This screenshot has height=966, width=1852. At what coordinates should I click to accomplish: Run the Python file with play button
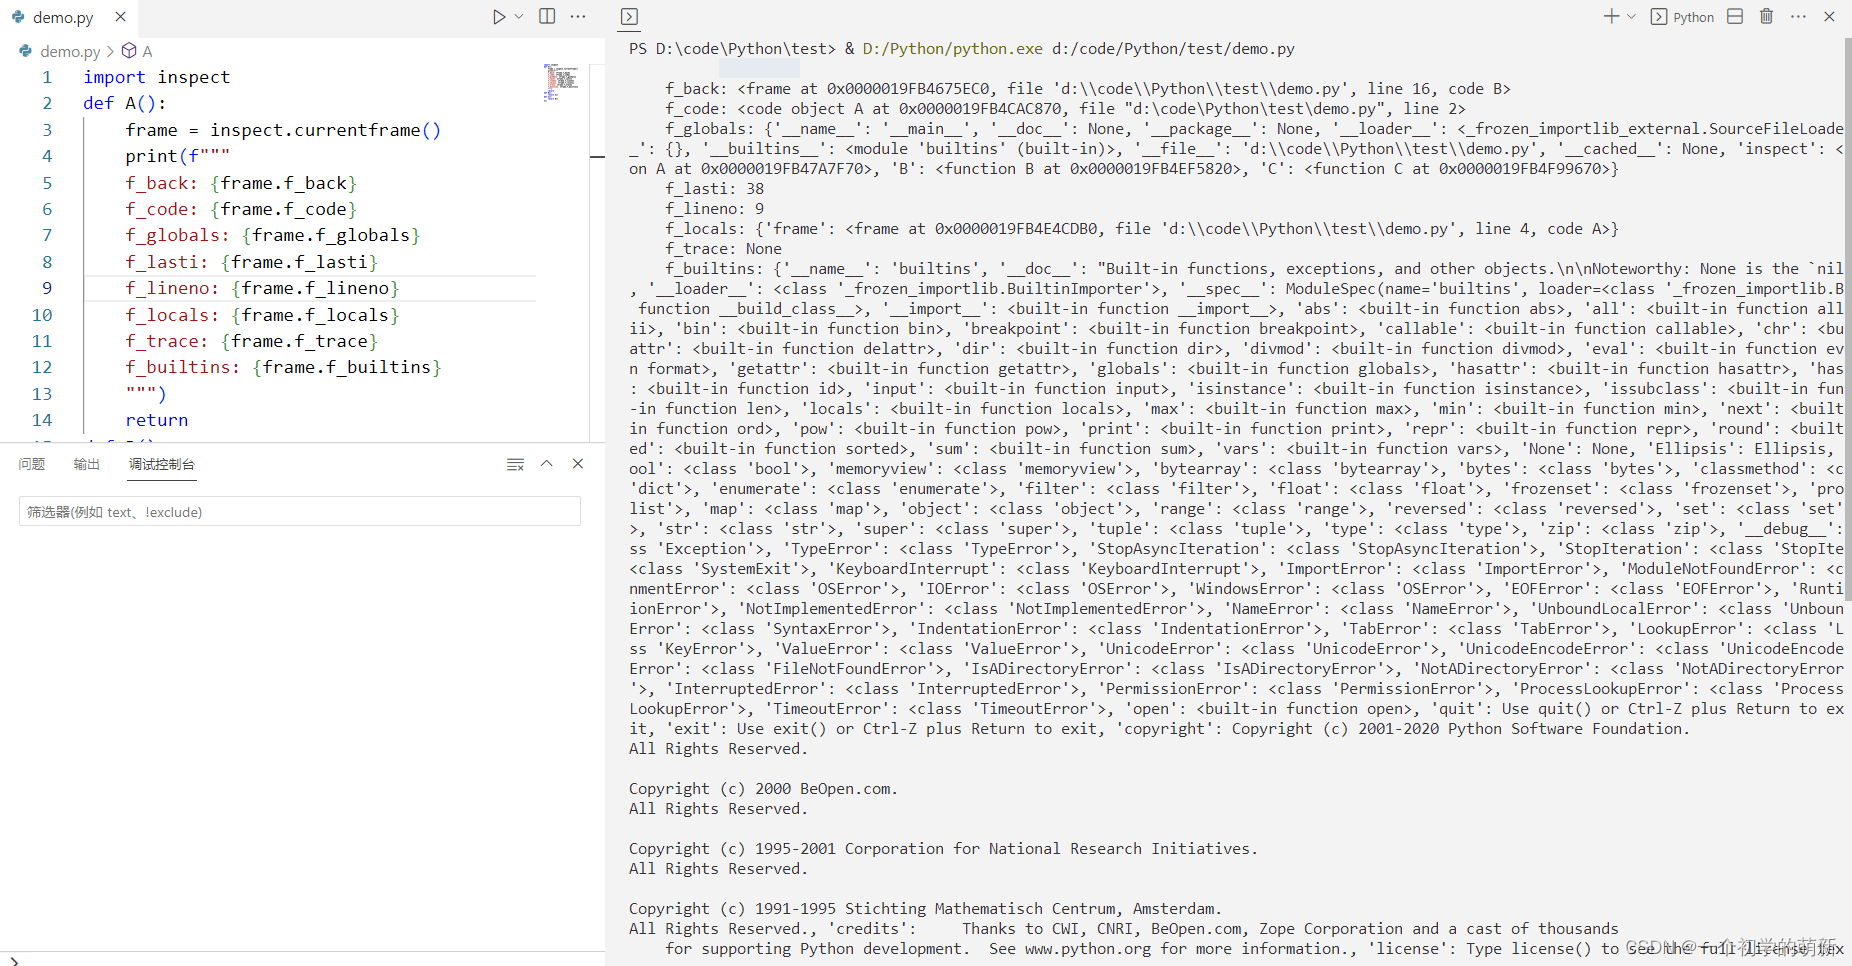click(x=498, y=17)
